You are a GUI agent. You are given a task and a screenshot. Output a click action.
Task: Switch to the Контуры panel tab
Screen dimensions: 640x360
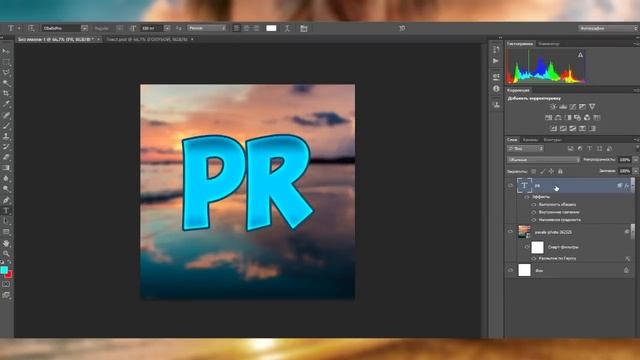(552, 140)
